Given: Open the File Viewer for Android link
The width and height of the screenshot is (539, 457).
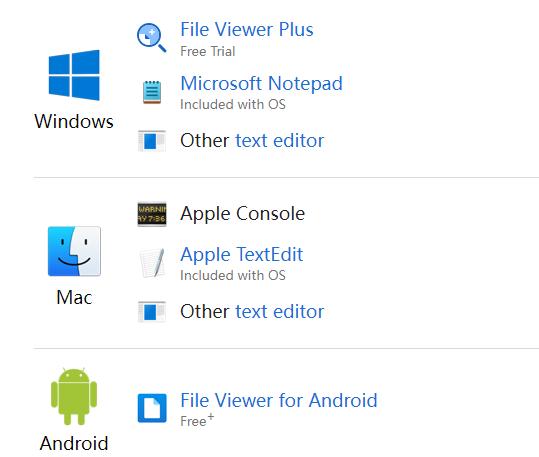Looking at the screenshot, I should pos(279,400).
